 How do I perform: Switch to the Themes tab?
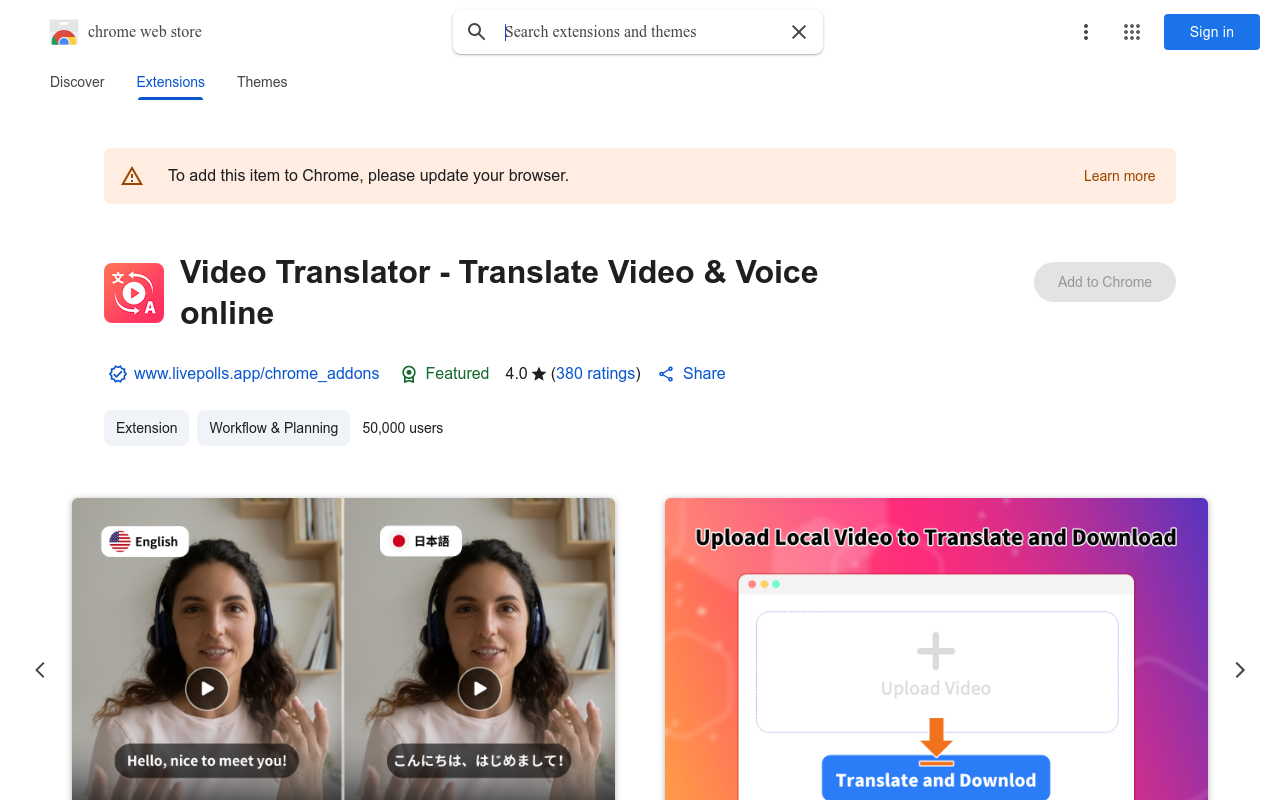[262, 82]
